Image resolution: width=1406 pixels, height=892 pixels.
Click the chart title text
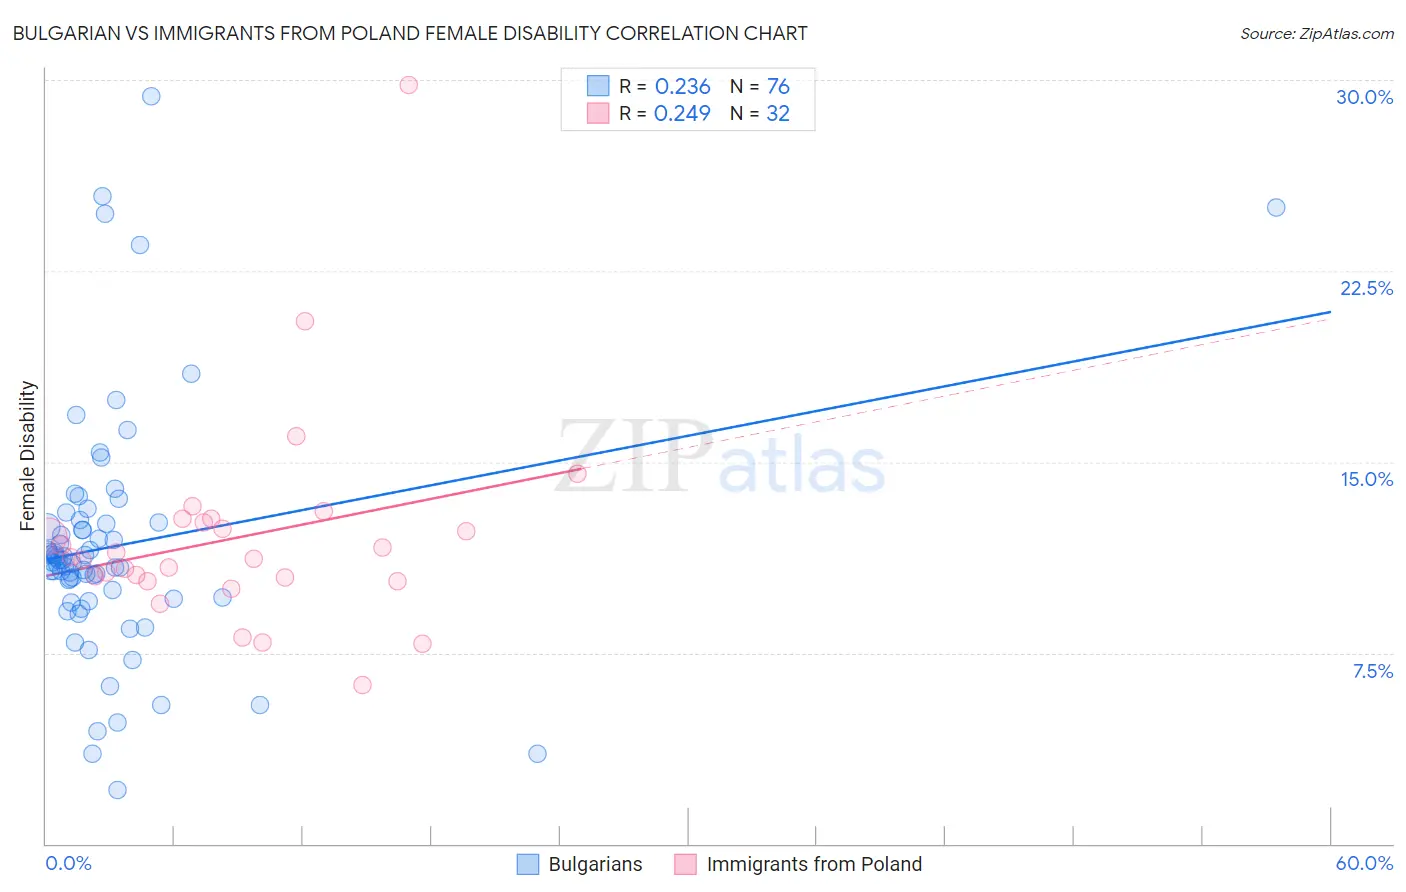tap(410, 33)
